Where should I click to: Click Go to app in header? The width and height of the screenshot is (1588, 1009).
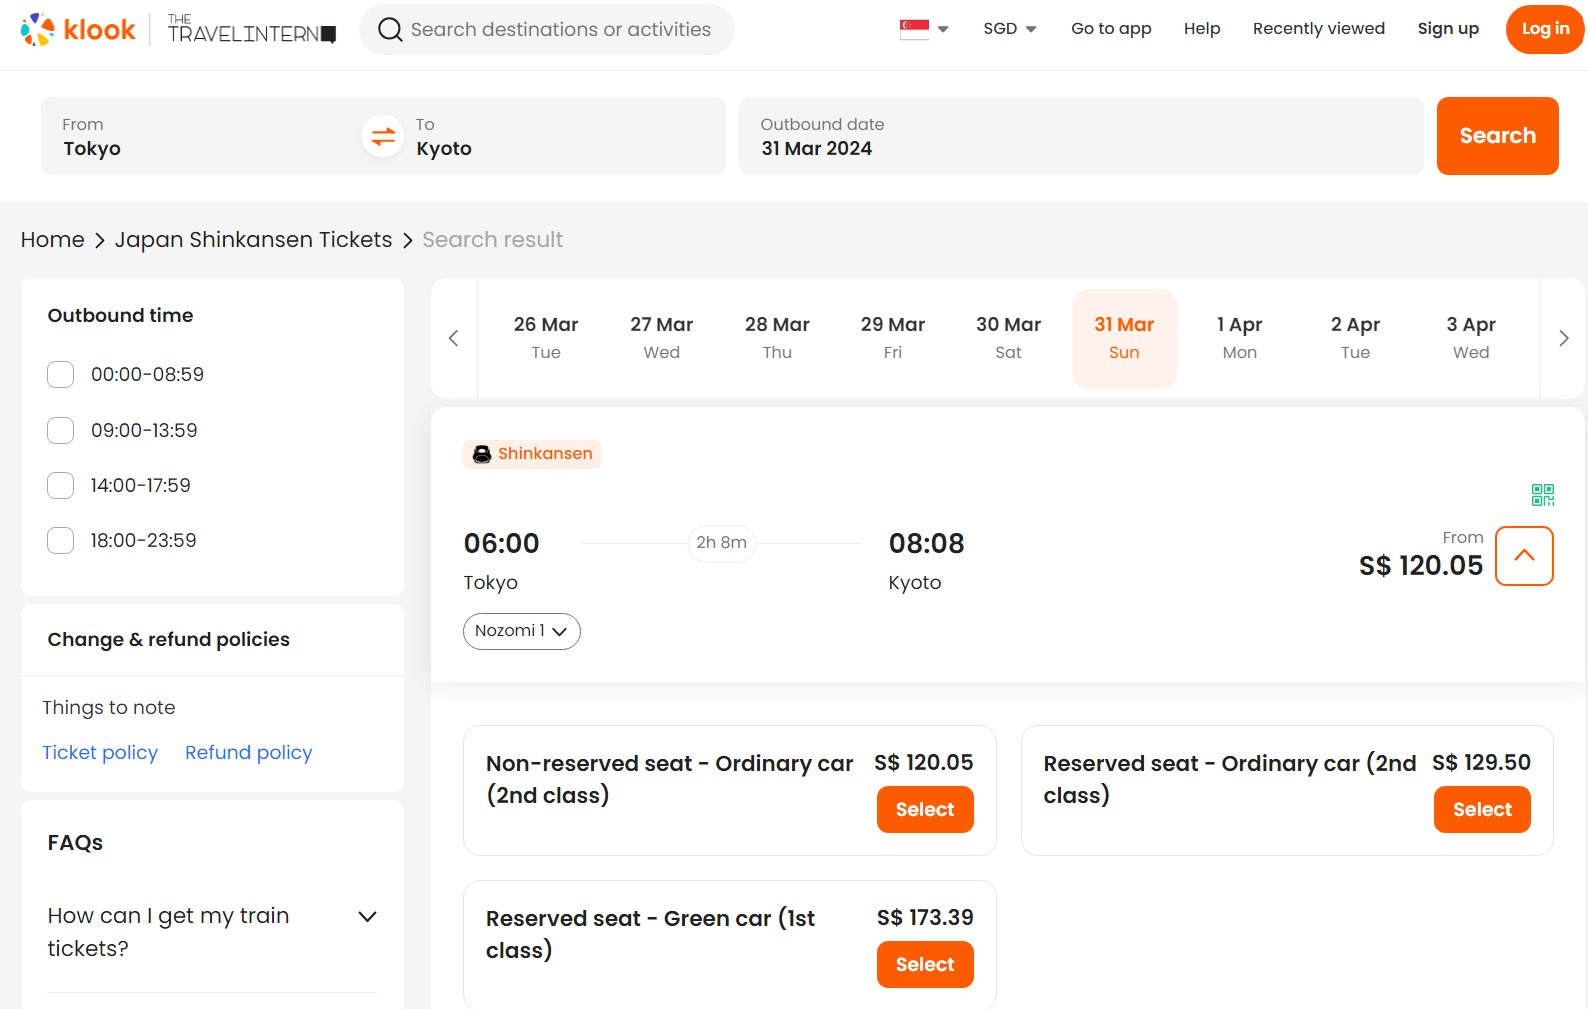(x=1111, y=29)
